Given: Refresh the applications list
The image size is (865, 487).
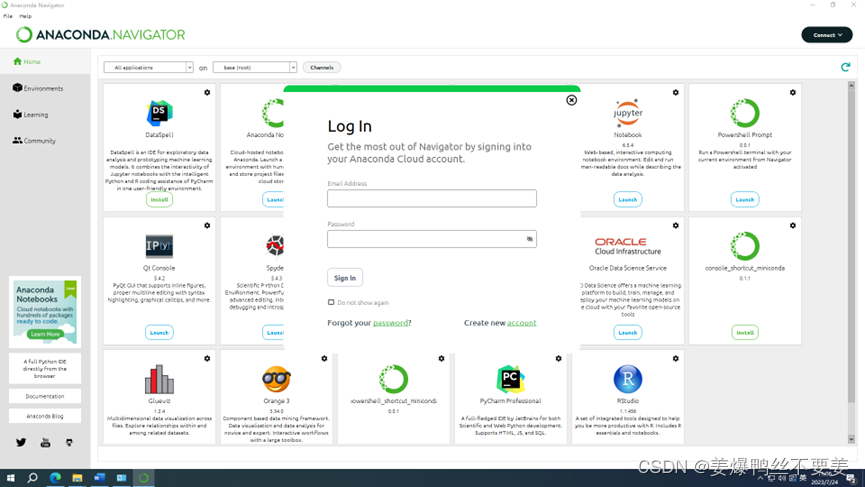Looking at the screenshot, I should point(845,67).
